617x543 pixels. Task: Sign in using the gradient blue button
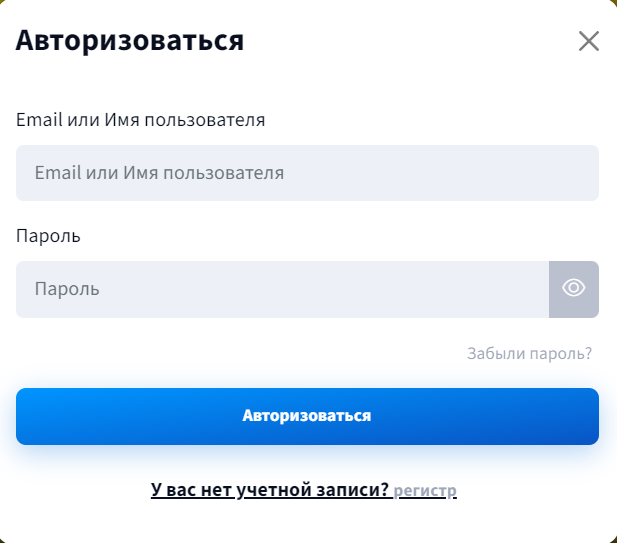[x=307, y=416]
